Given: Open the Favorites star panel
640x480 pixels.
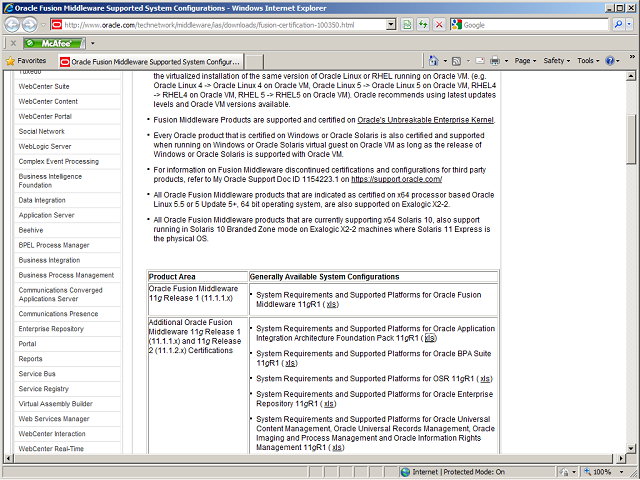Looking at the screenshot, I should click(26, 61).
